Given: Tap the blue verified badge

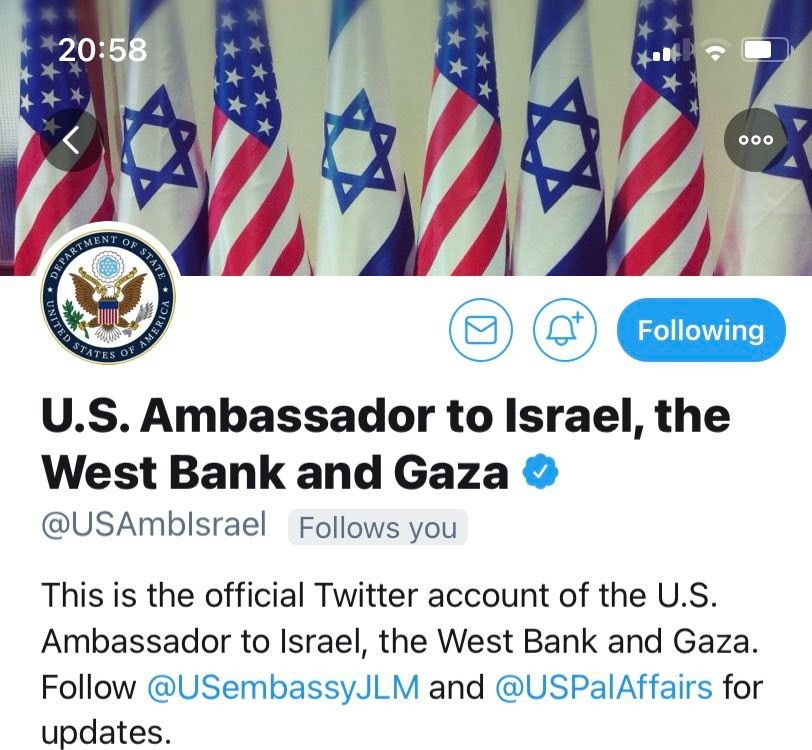Looking at the screenshot, I should click(x=540, y=471).
